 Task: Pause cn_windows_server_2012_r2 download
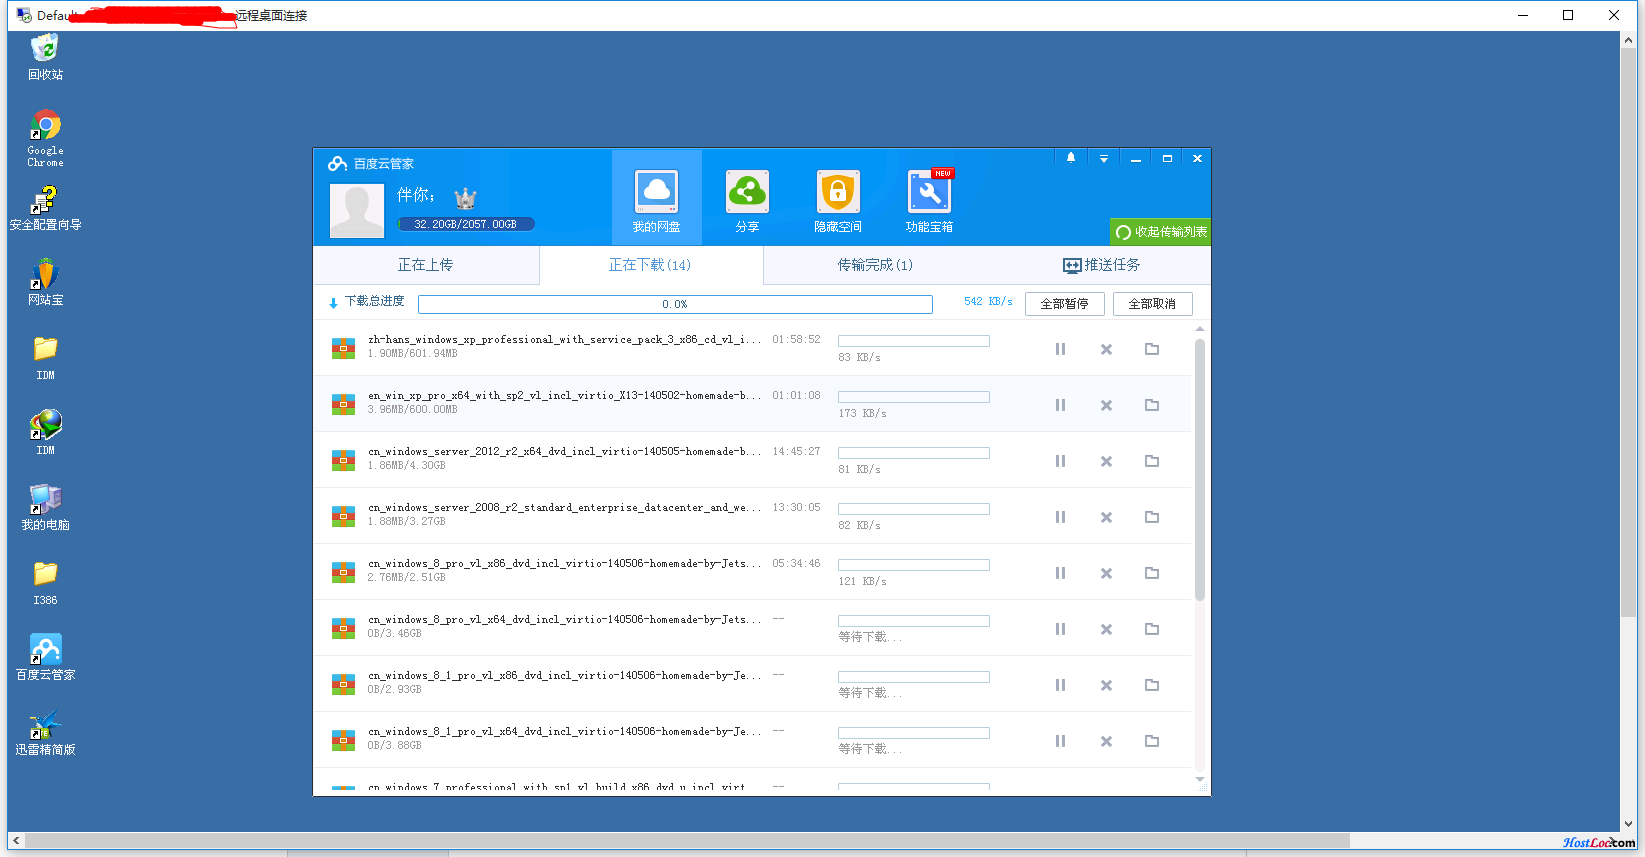(x=1060, y=461)
